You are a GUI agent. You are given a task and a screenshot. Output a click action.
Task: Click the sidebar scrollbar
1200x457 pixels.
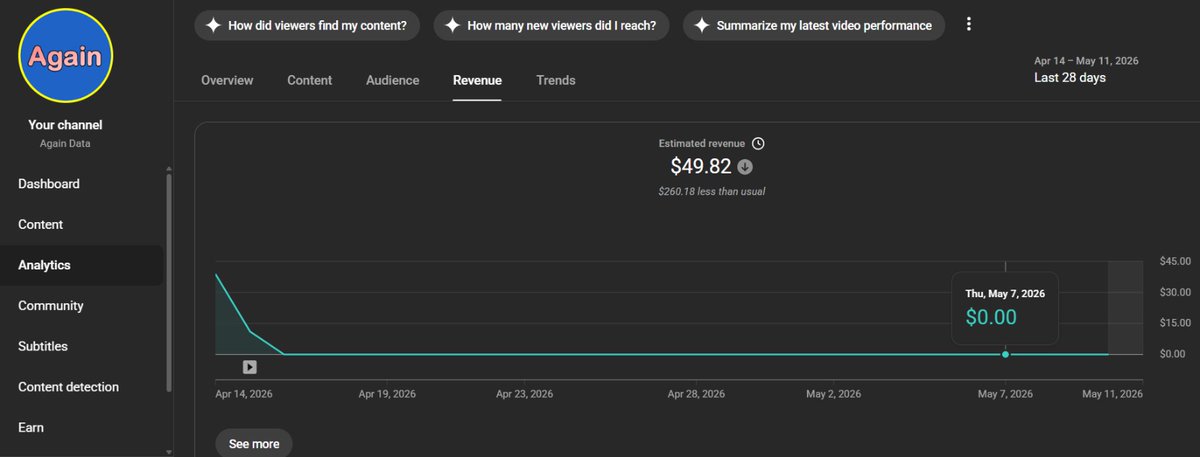(x=169, y=285)
